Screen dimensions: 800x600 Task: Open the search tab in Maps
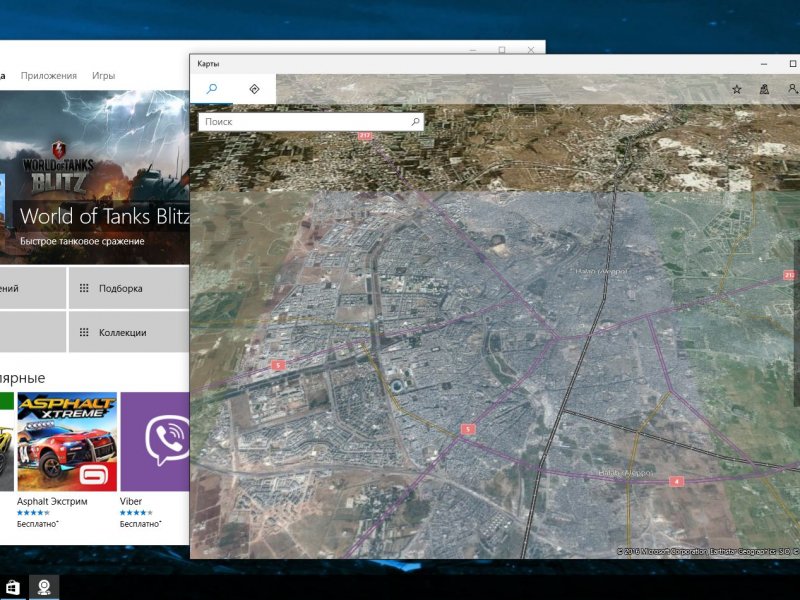pos(211,89)
